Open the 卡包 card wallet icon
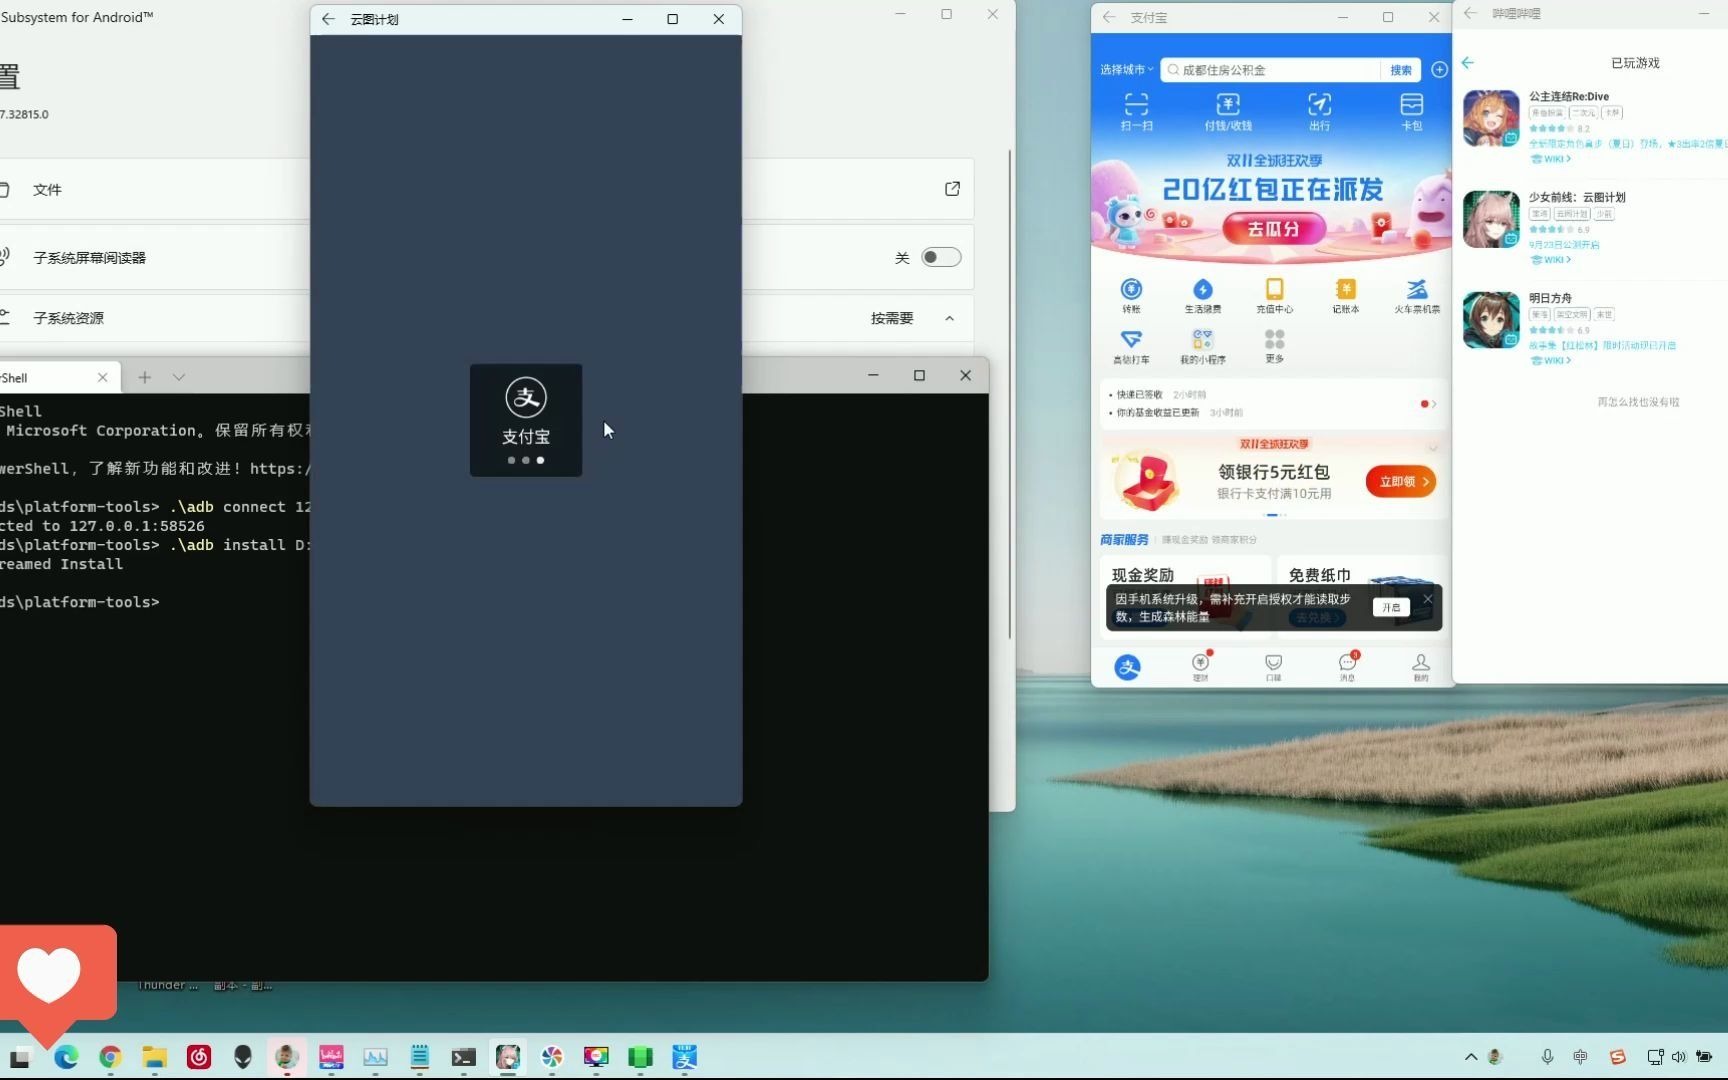The image size is (1728, 1080). [1411, 111]
